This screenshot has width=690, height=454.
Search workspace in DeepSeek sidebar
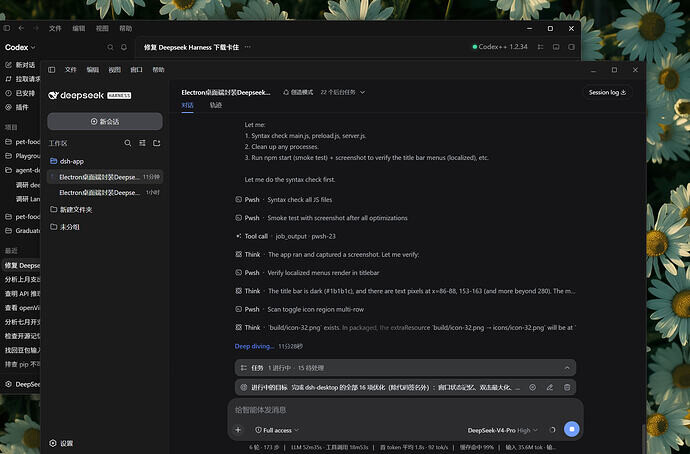point(128,143)
